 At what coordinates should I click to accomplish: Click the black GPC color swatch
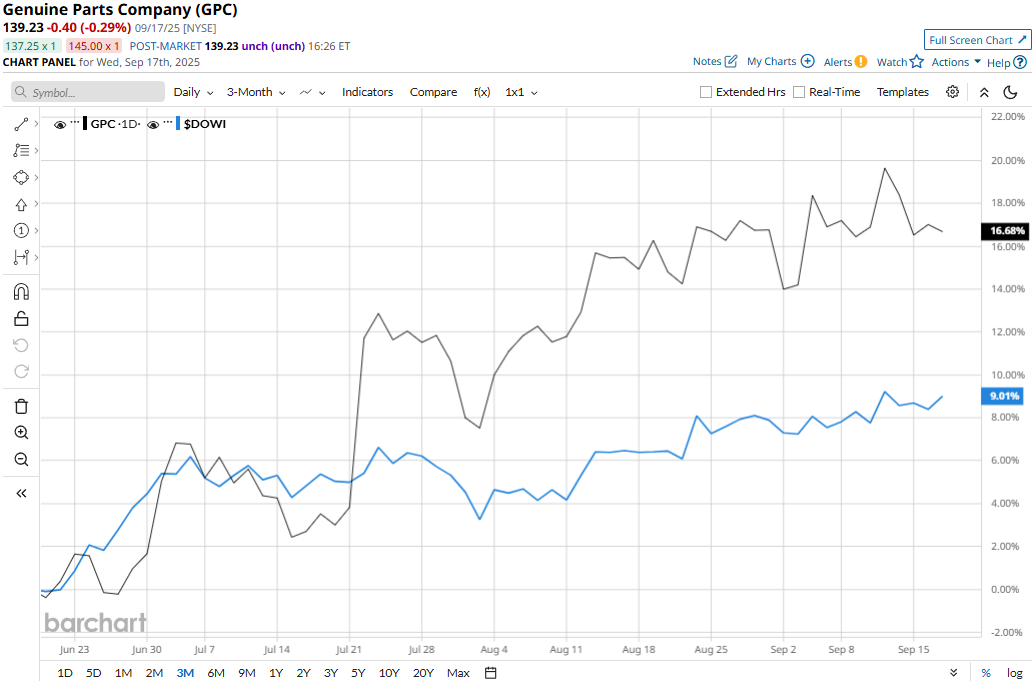tap(85, 124)
